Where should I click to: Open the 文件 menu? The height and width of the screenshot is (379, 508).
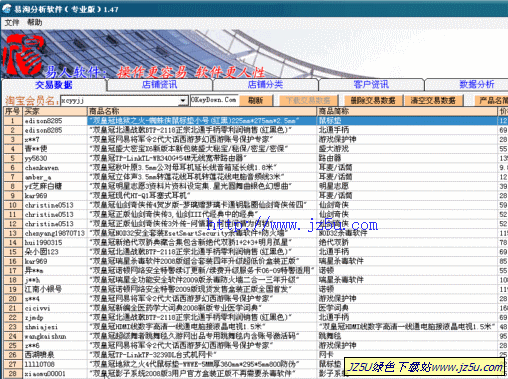coord(12,23)
